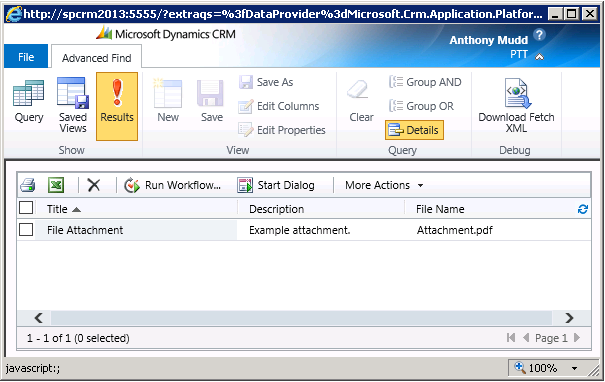605x382 pixels.
Task: Collapse the ribbon with chevron
Action: coord(539,57)
